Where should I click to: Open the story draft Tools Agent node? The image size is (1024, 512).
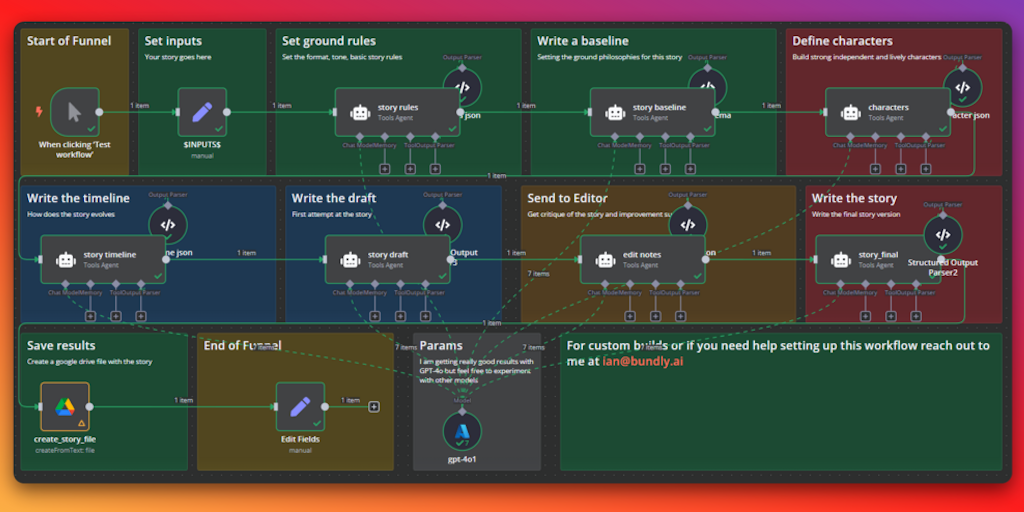click(x=387, y=259)
